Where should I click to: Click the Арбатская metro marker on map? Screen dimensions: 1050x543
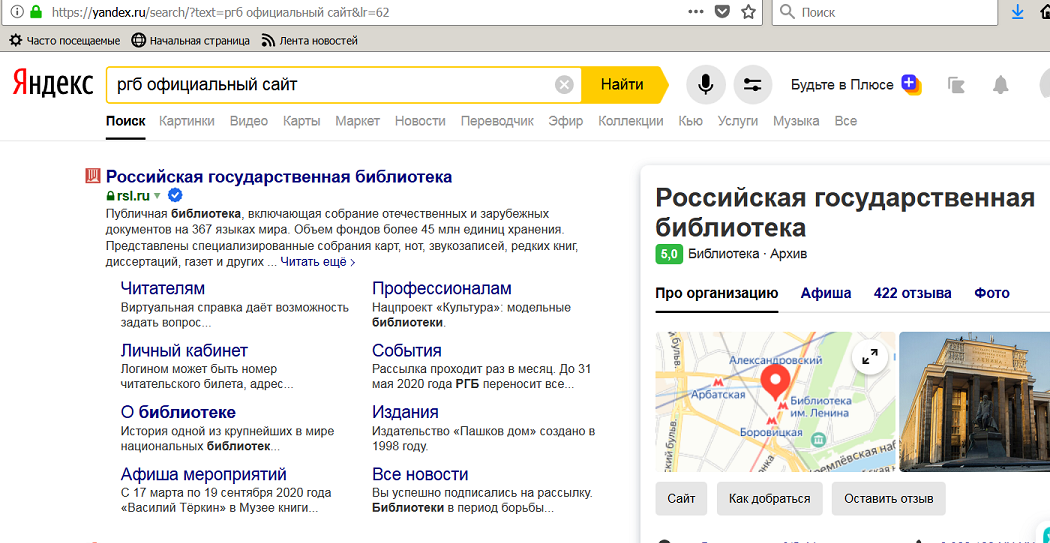tap(719, 382)
